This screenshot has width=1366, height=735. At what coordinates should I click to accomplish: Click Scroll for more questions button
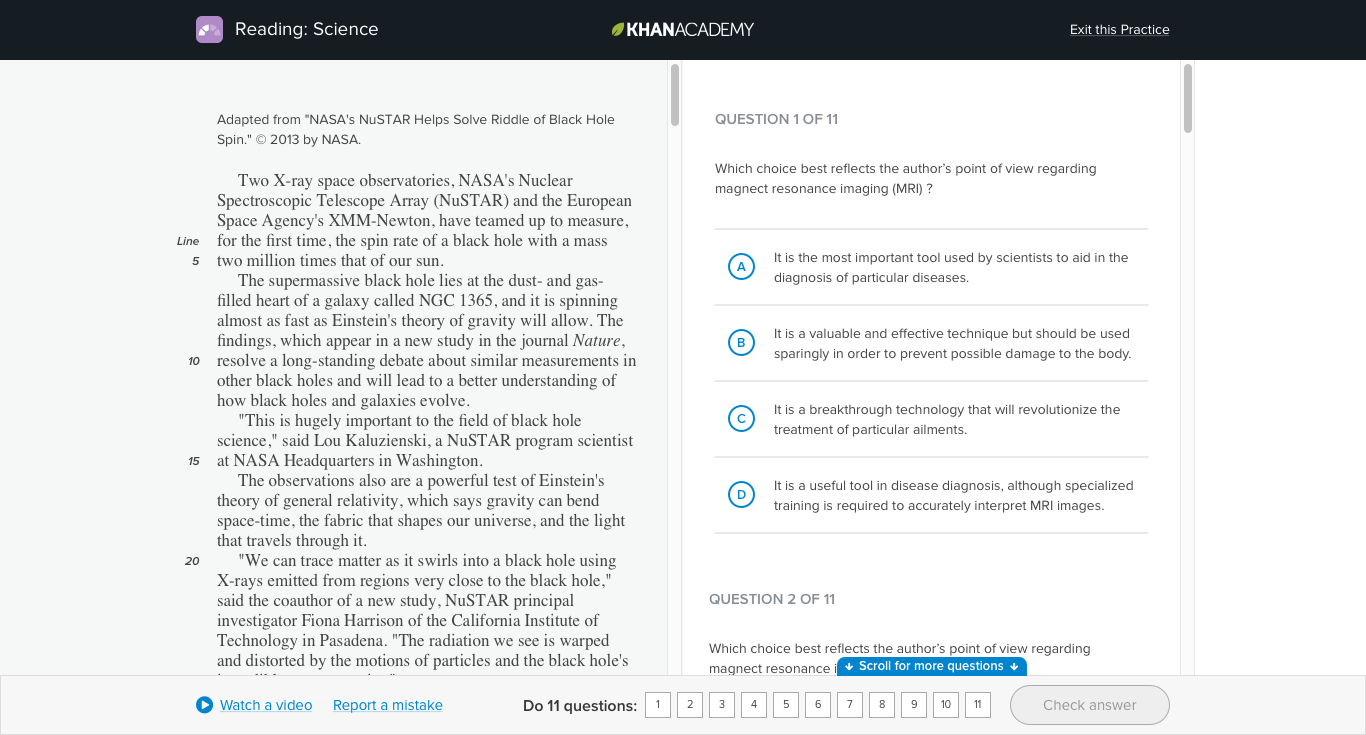[x=931, y=666]
